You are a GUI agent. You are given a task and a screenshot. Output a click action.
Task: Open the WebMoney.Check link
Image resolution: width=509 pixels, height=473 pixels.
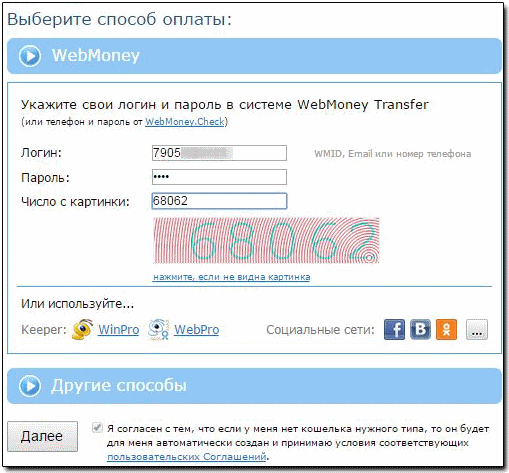(185, 122)
